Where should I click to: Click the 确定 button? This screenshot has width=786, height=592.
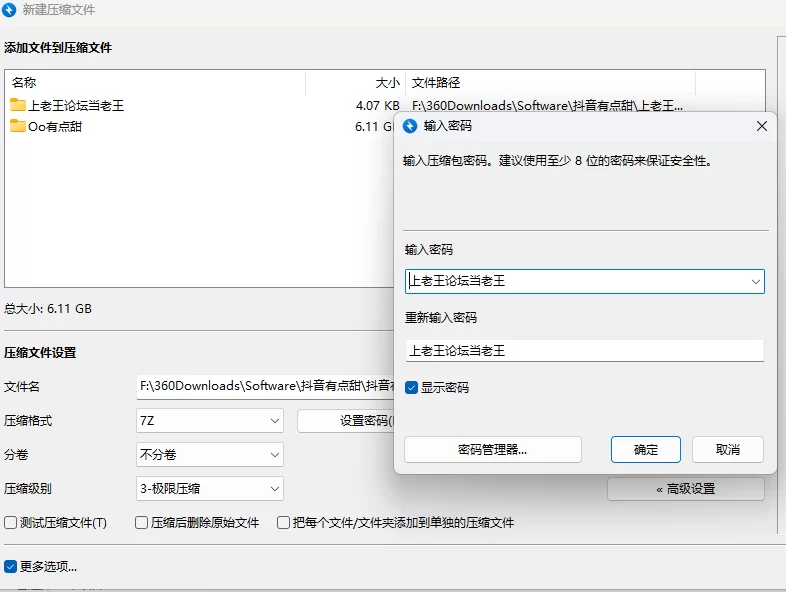tap(646, 449)
